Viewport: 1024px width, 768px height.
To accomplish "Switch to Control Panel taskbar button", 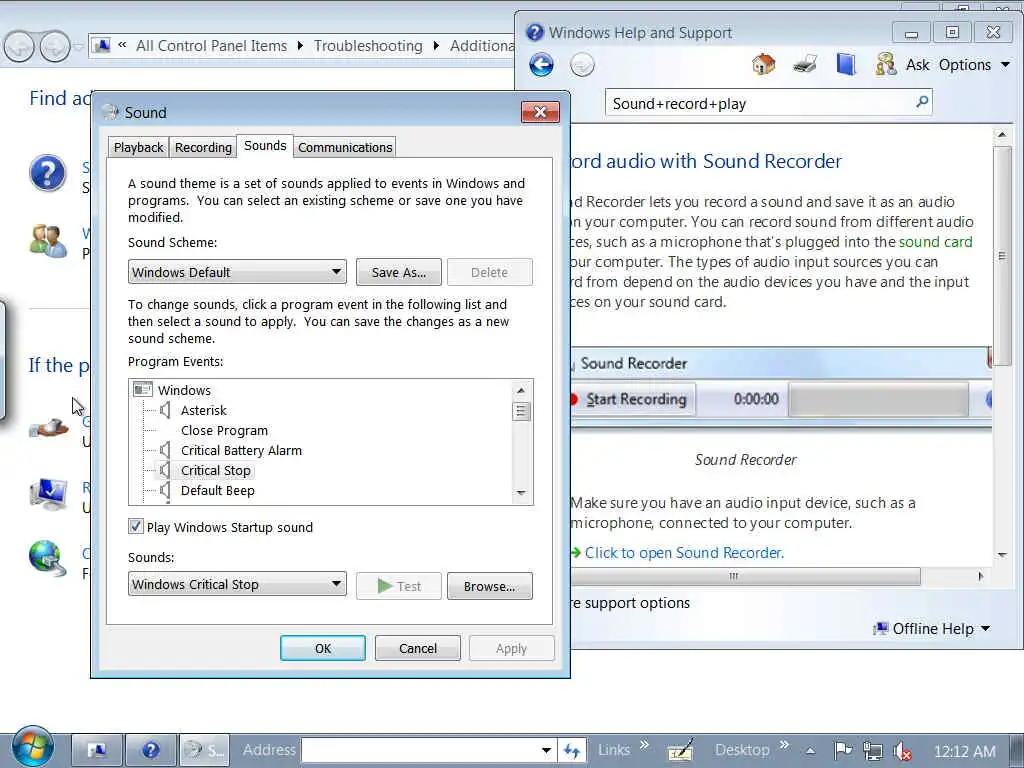I will tap(96, 750).
